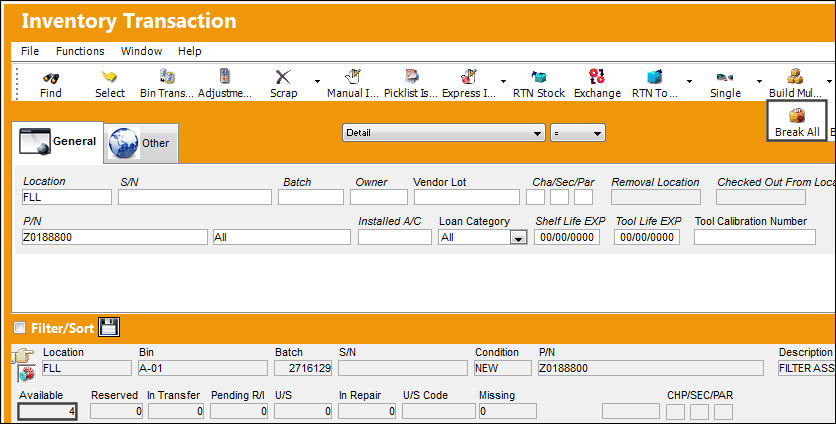Screen dimensions: 836x424
Task: Click the Single toolbar icon
Action: (x=725, y=77)
